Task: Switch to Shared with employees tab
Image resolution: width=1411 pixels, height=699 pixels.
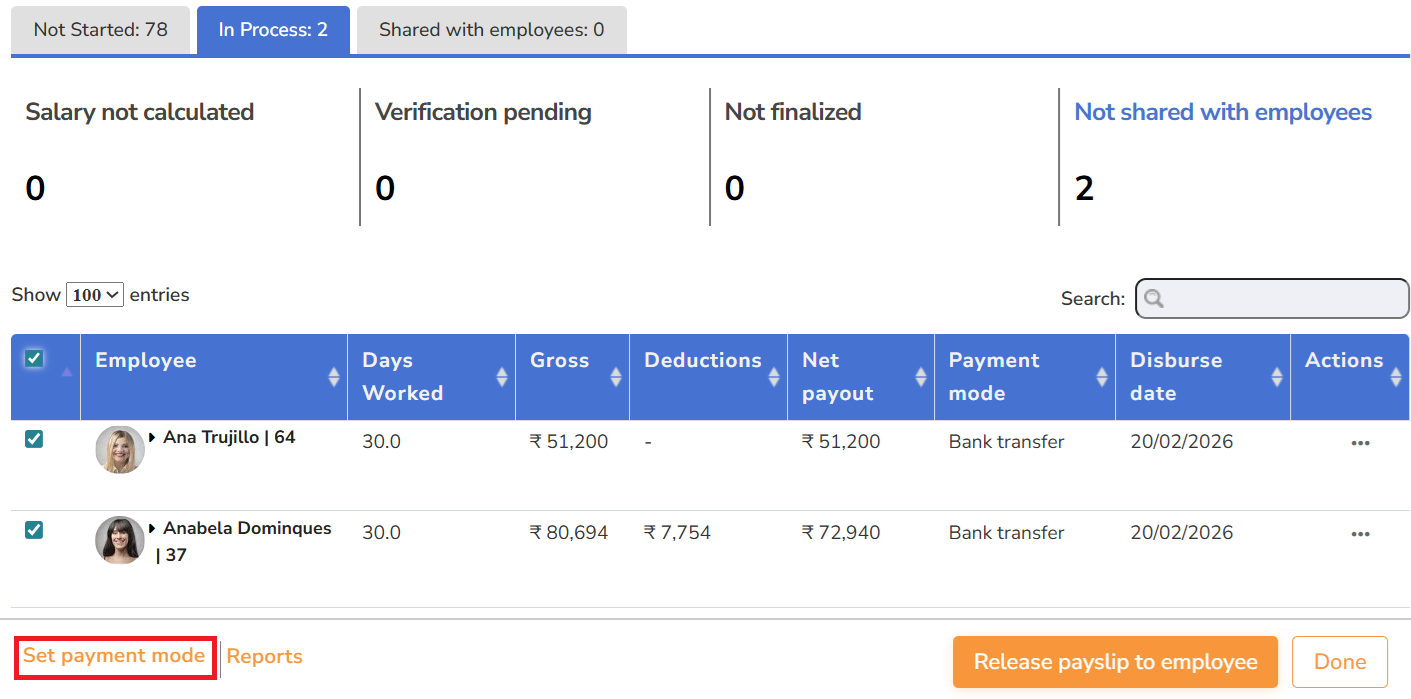Action: (491, 30)
